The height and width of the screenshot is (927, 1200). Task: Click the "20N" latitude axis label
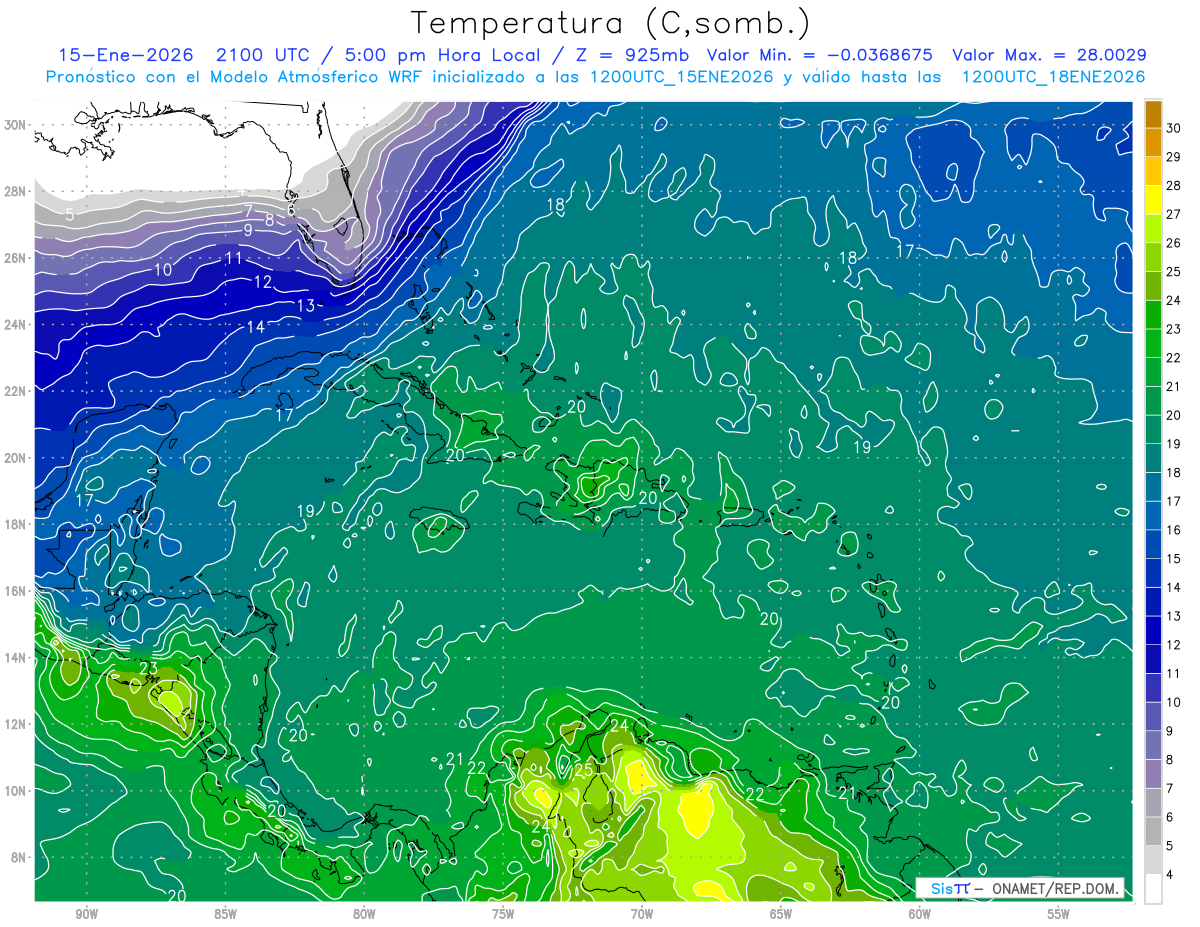[15, 458]
